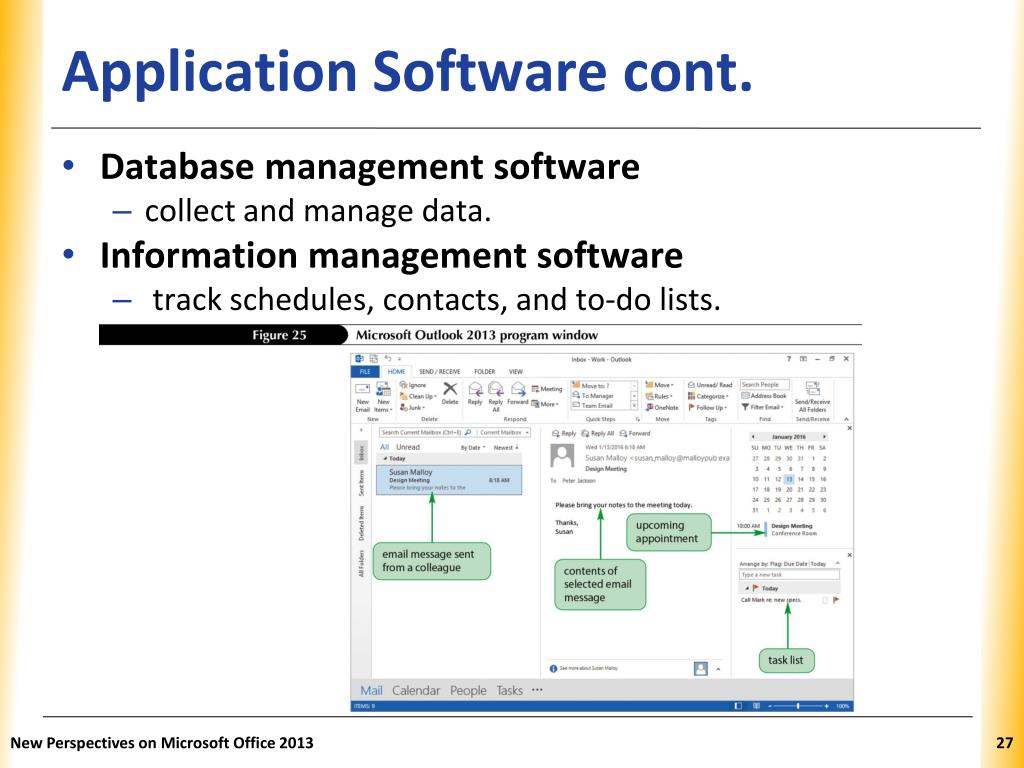Switch to Tasks in navigation bar
The height and width of the screenshot is (768, 1024).
coord(509,690)
